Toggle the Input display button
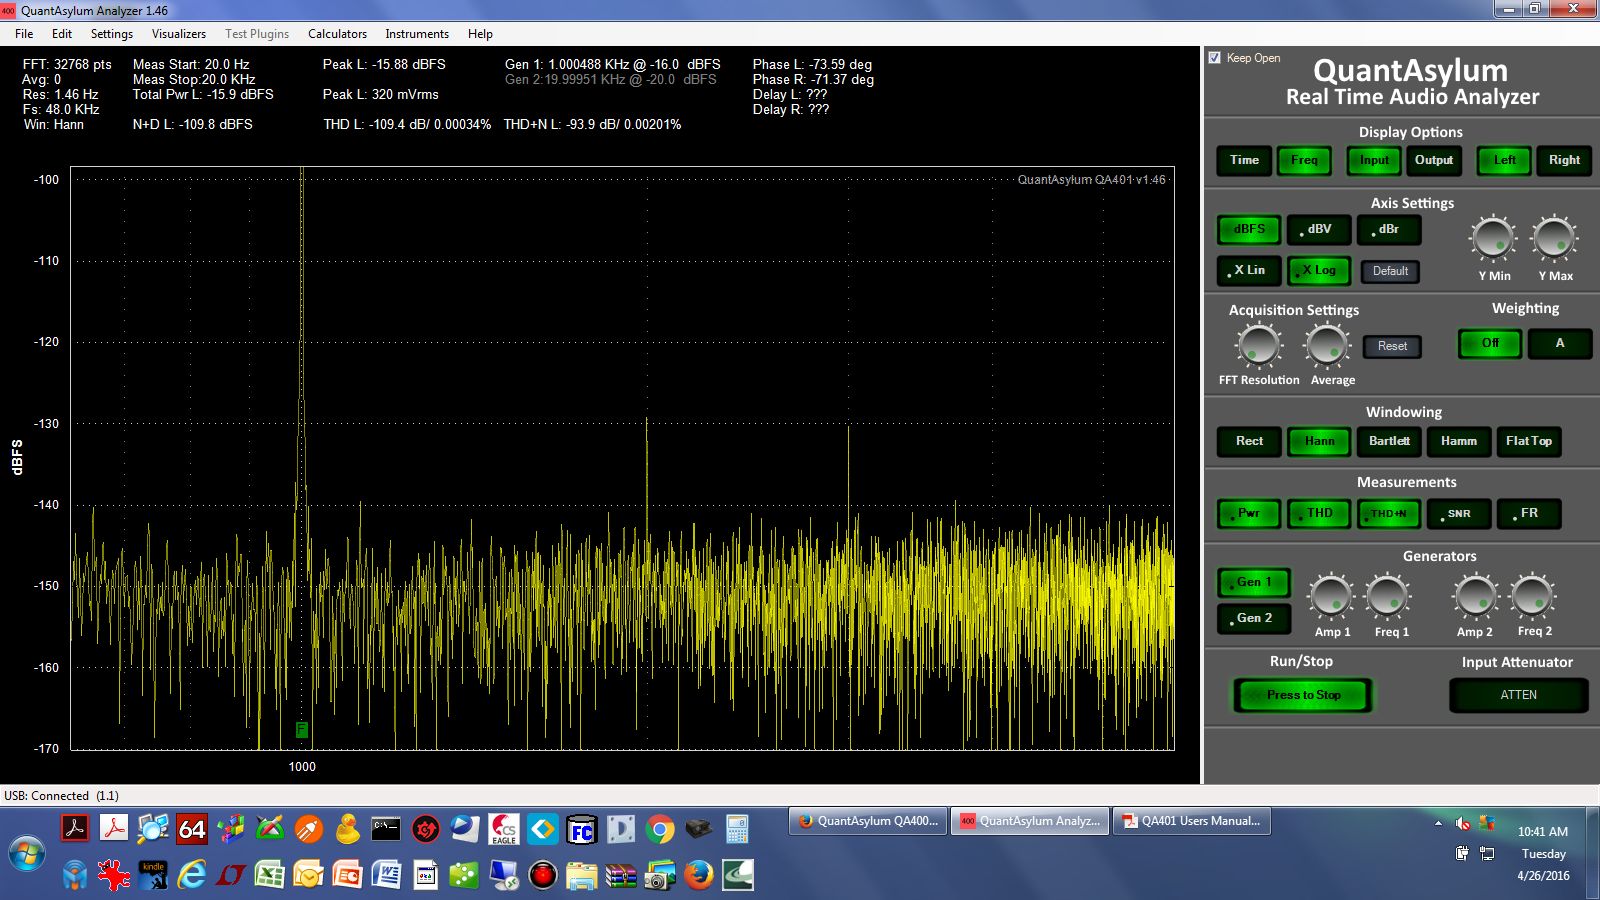This screenshot has height=900, width=1600. click(1374, 160)
